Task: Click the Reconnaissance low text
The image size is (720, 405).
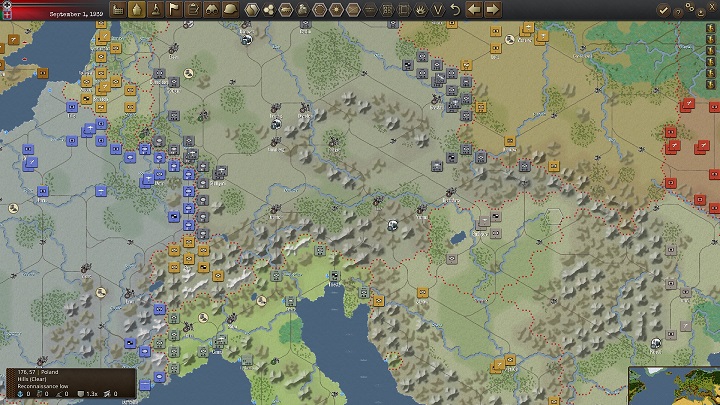Action: [x=43, y=387]
